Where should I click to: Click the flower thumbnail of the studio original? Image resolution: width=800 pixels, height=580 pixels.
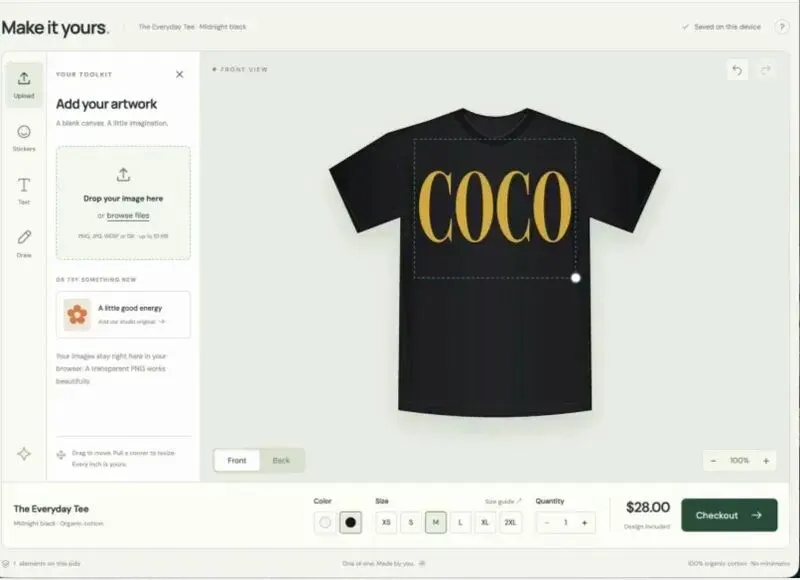pyautogui.click(x=77, y=315)
